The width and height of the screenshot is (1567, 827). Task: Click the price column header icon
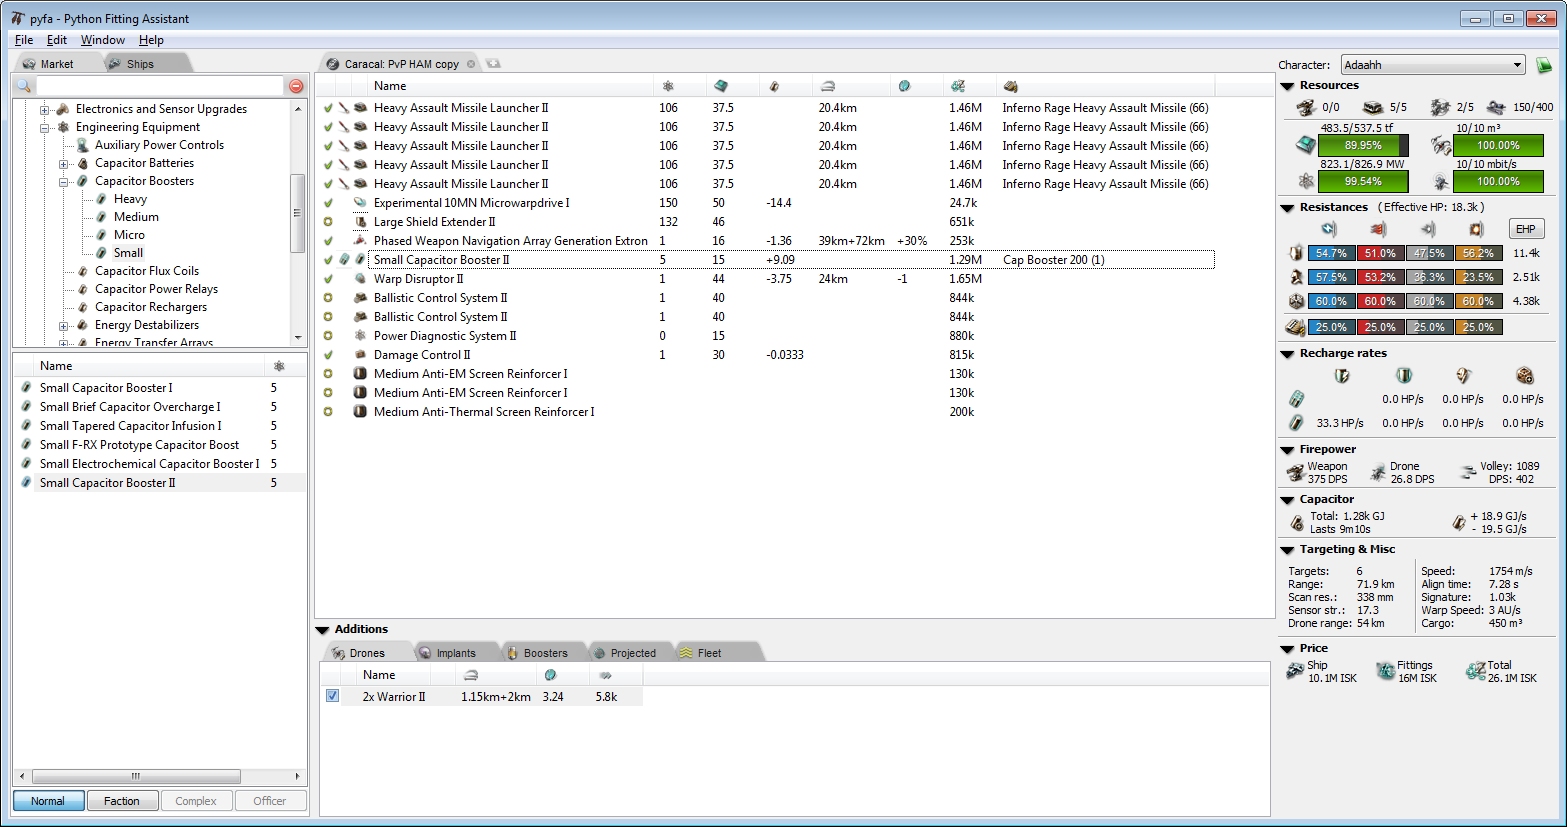(958, 86)
